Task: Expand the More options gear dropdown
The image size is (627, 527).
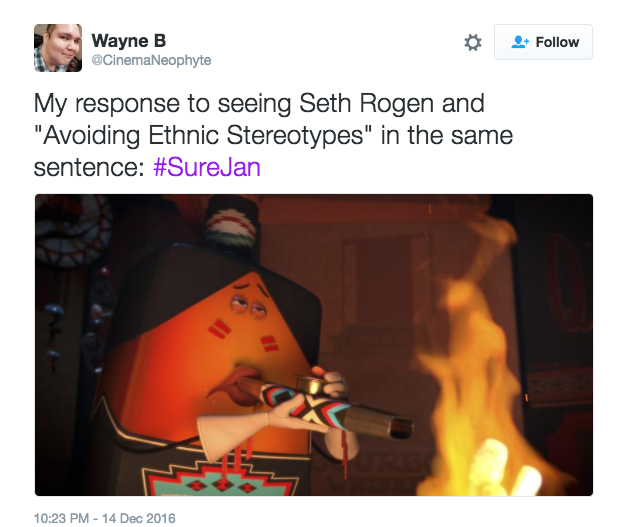Action: pos(473,42)
